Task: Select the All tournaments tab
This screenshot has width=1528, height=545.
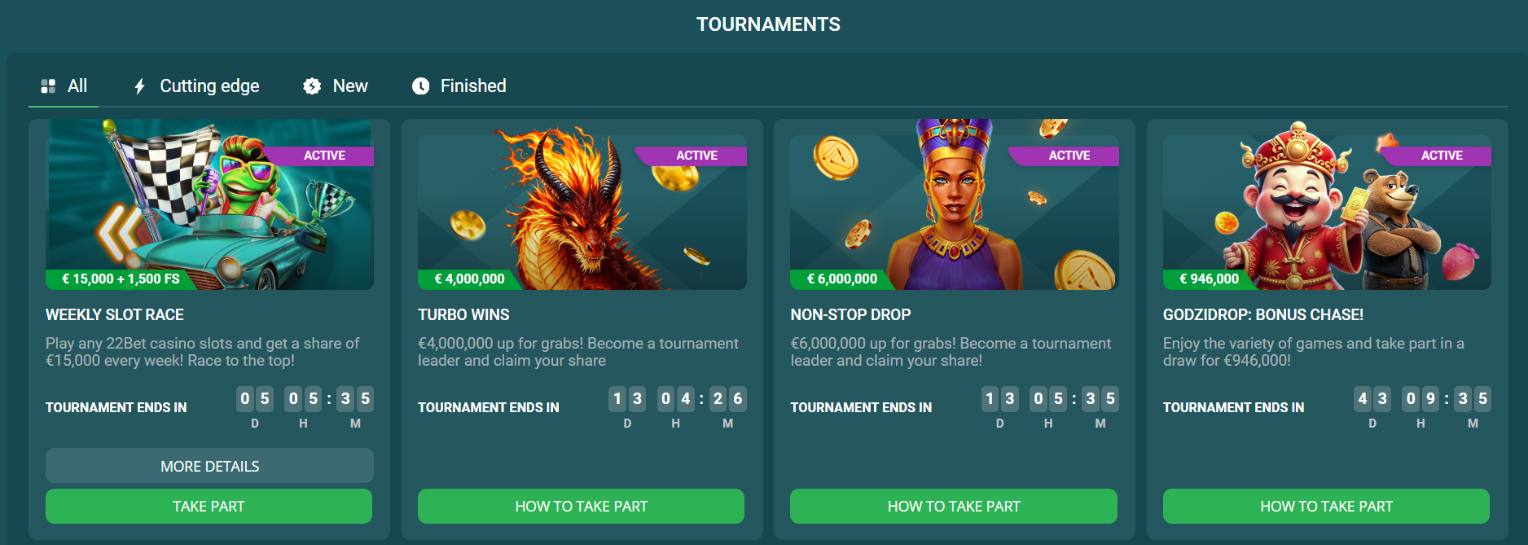Action: click(x=64, y=86)
